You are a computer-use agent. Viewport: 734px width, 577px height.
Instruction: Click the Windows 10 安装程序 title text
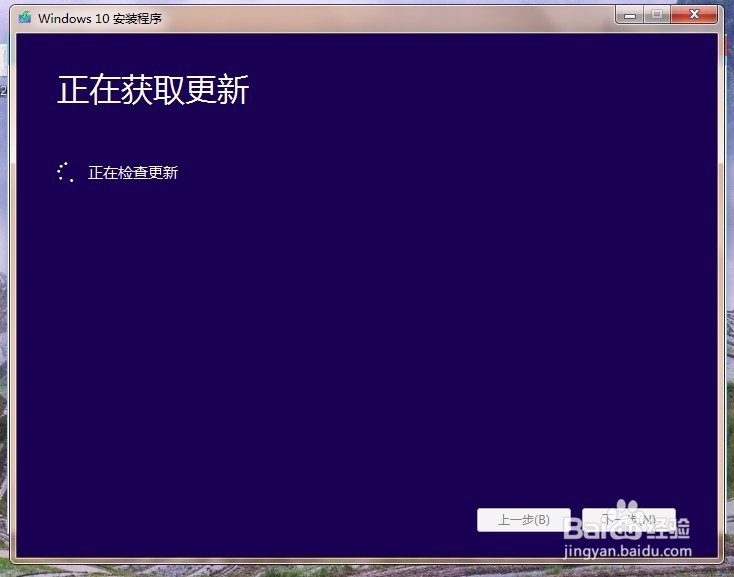(x=100, y=18)
